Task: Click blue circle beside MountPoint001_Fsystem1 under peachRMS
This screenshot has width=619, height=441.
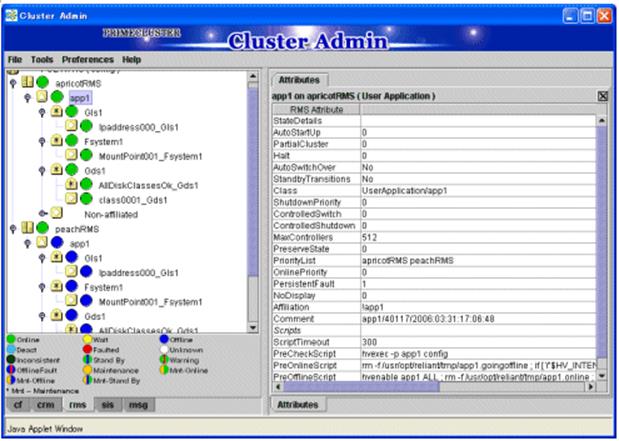Action: pyautogui.click(x=86, y=300)
